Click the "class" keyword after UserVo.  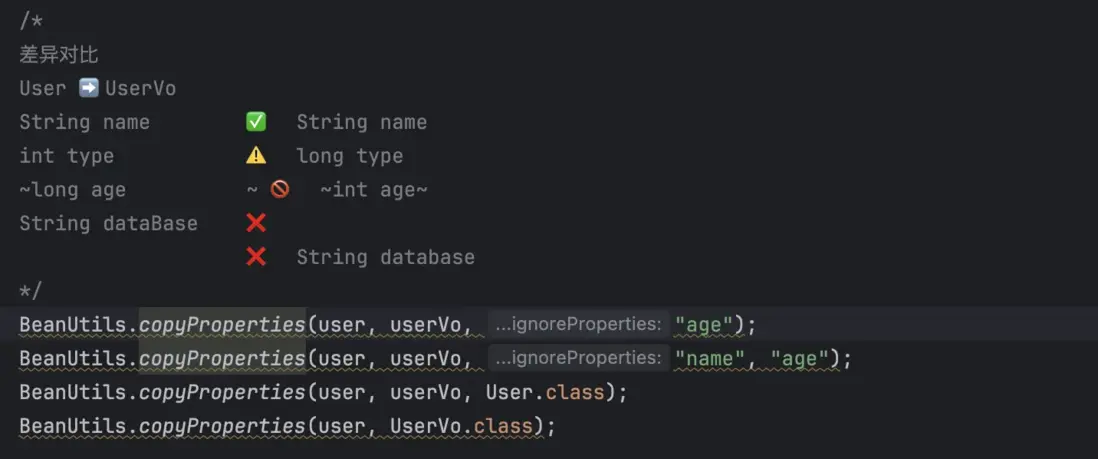[504, 426]
